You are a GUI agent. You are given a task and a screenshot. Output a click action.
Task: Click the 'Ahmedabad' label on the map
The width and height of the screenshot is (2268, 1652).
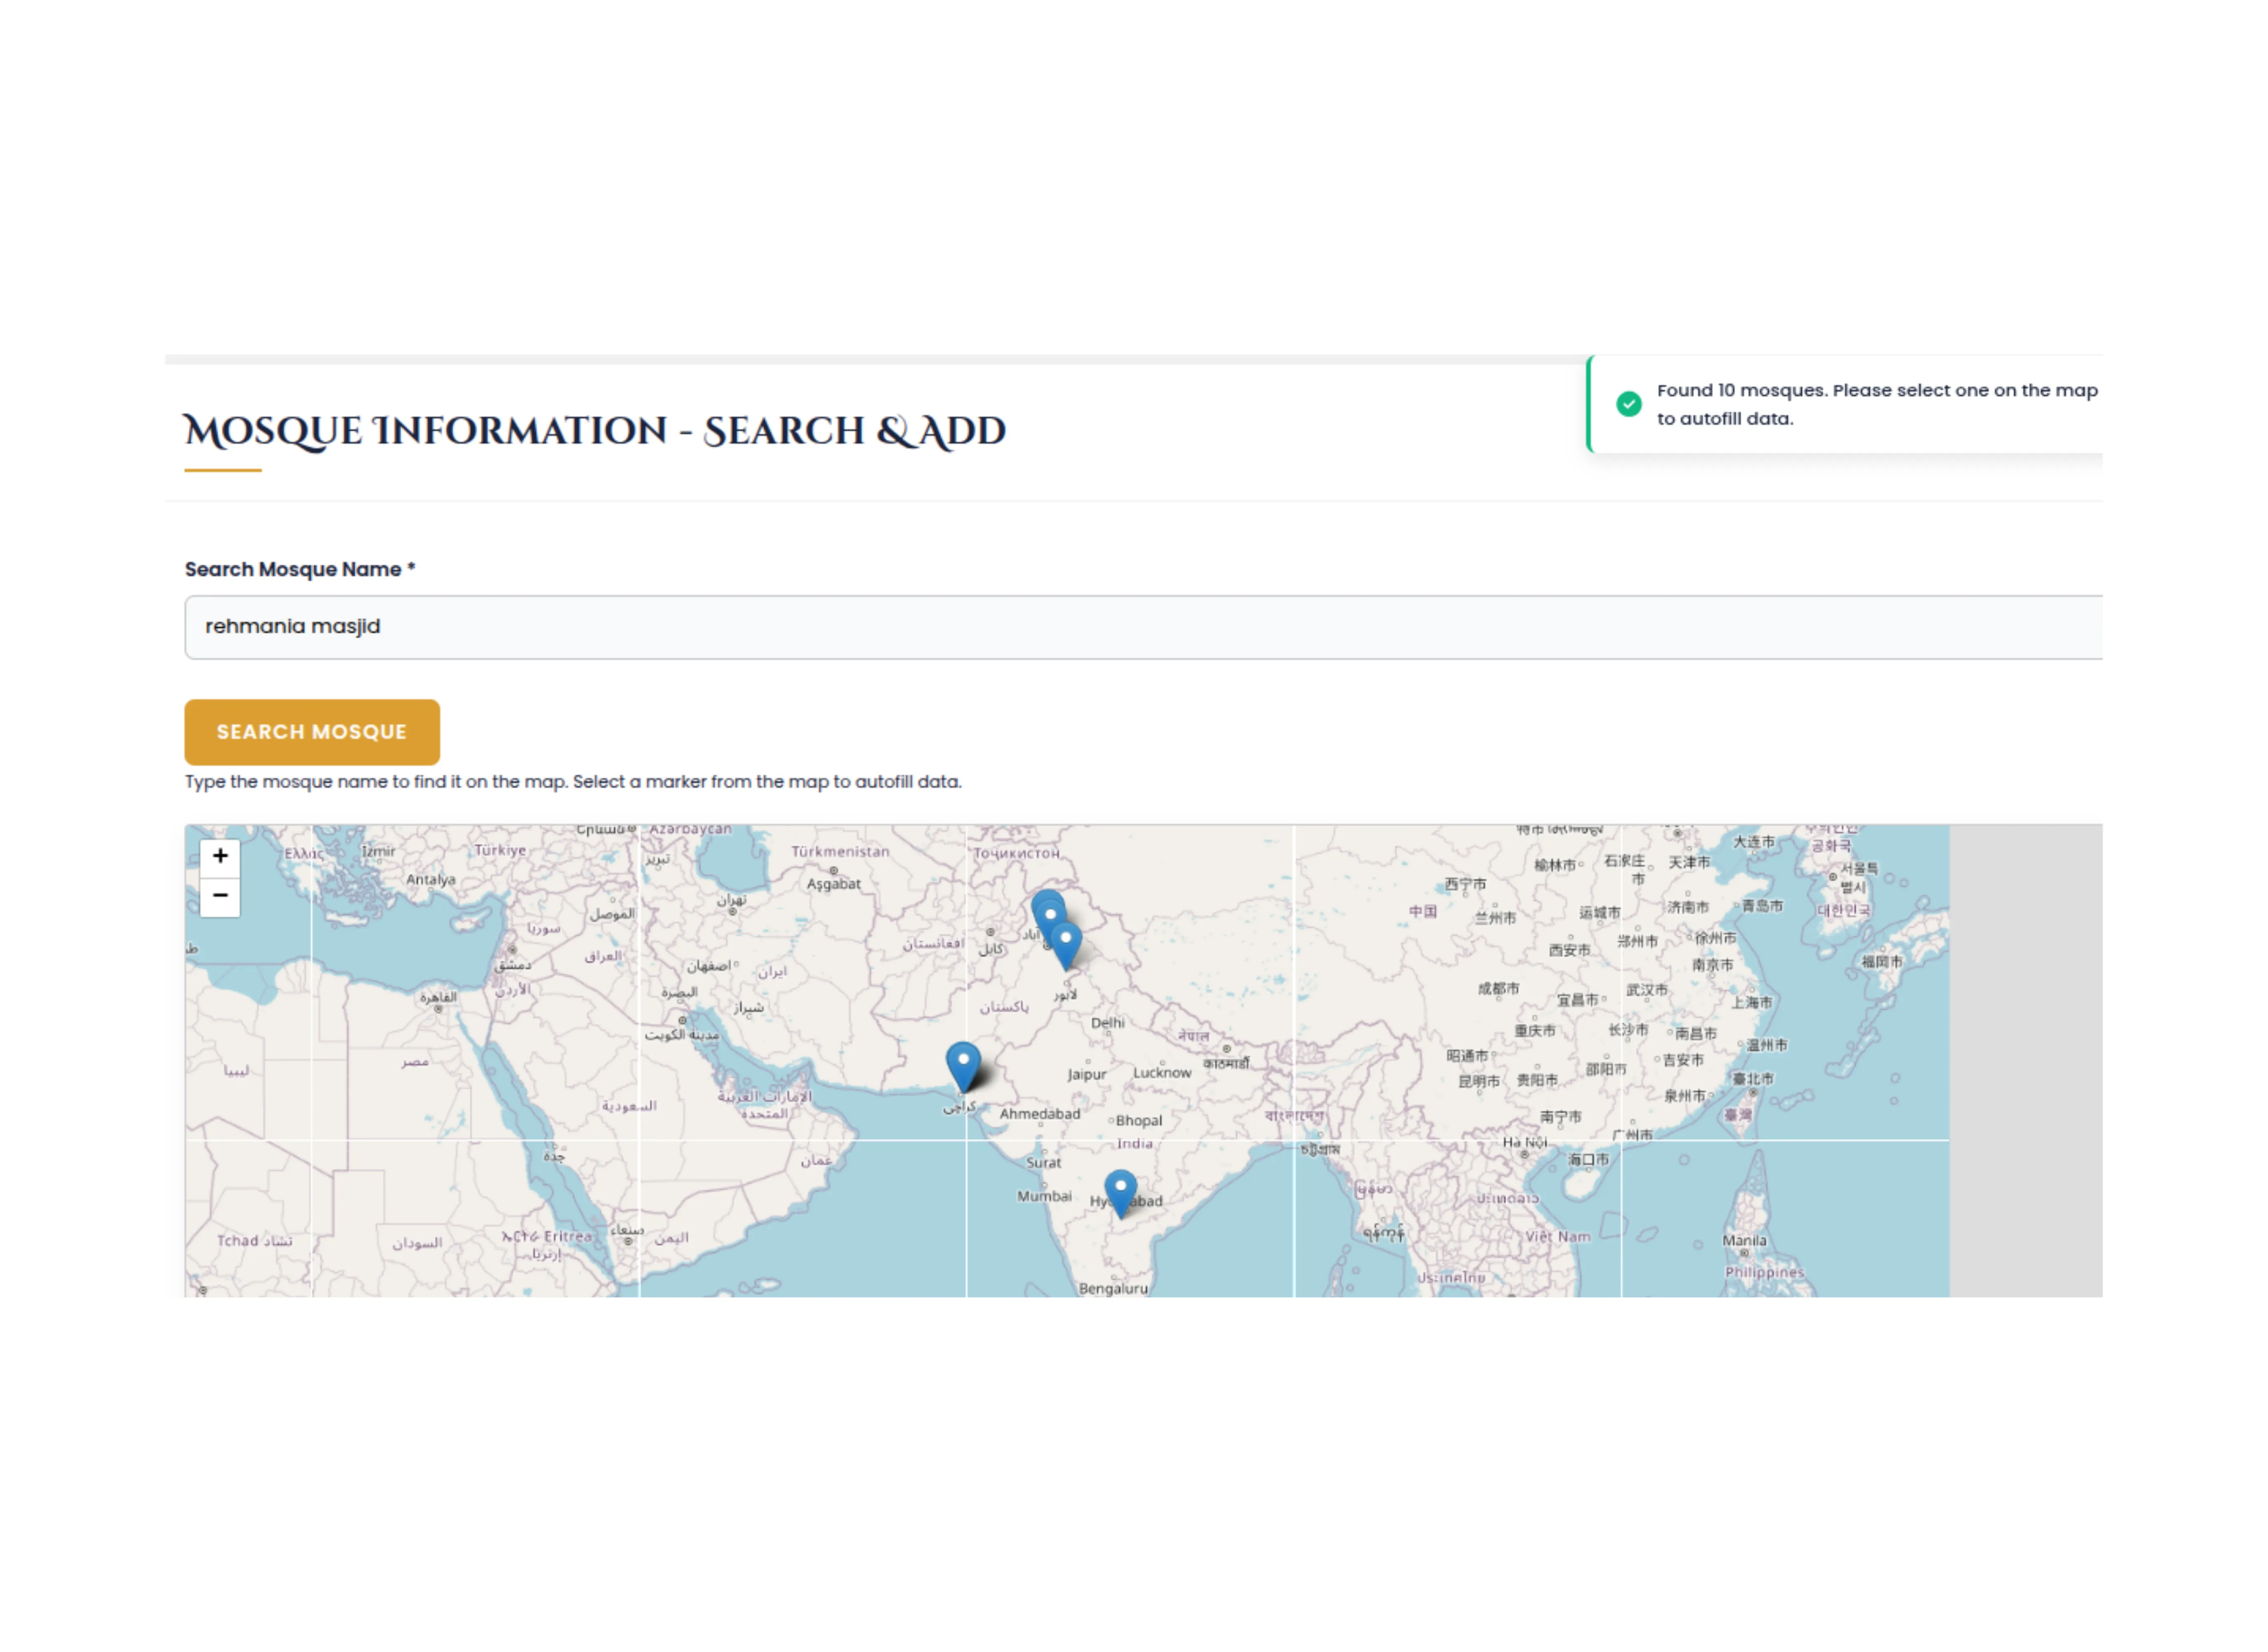pyautogui.click(x=1040, y=1114)
